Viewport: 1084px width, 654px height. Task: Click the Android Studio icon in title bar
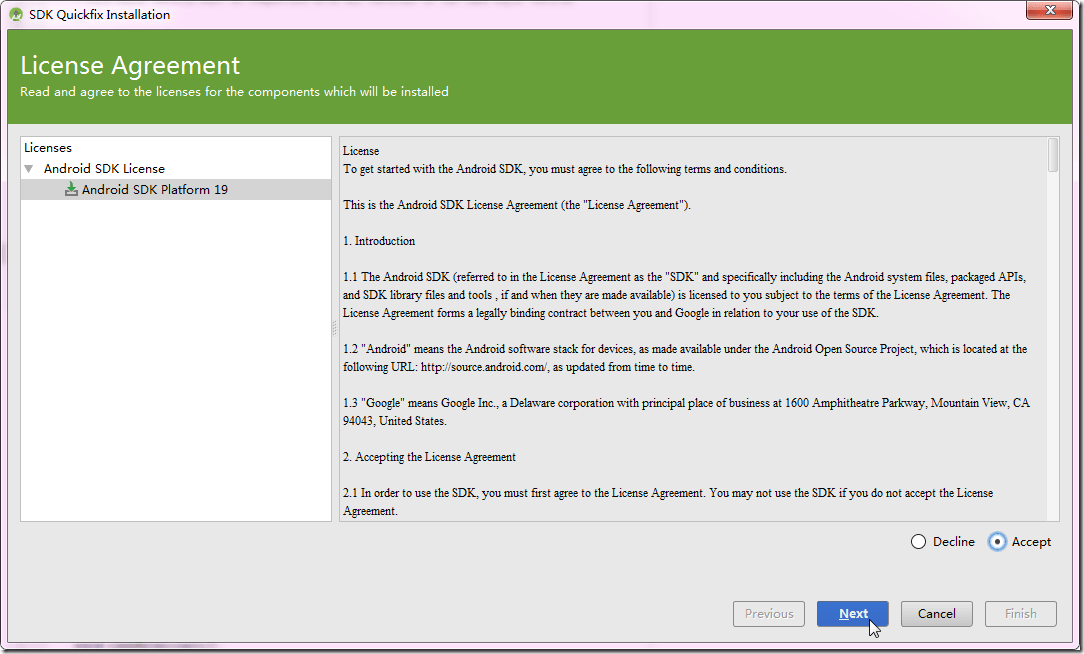click(x=16, y=15)
